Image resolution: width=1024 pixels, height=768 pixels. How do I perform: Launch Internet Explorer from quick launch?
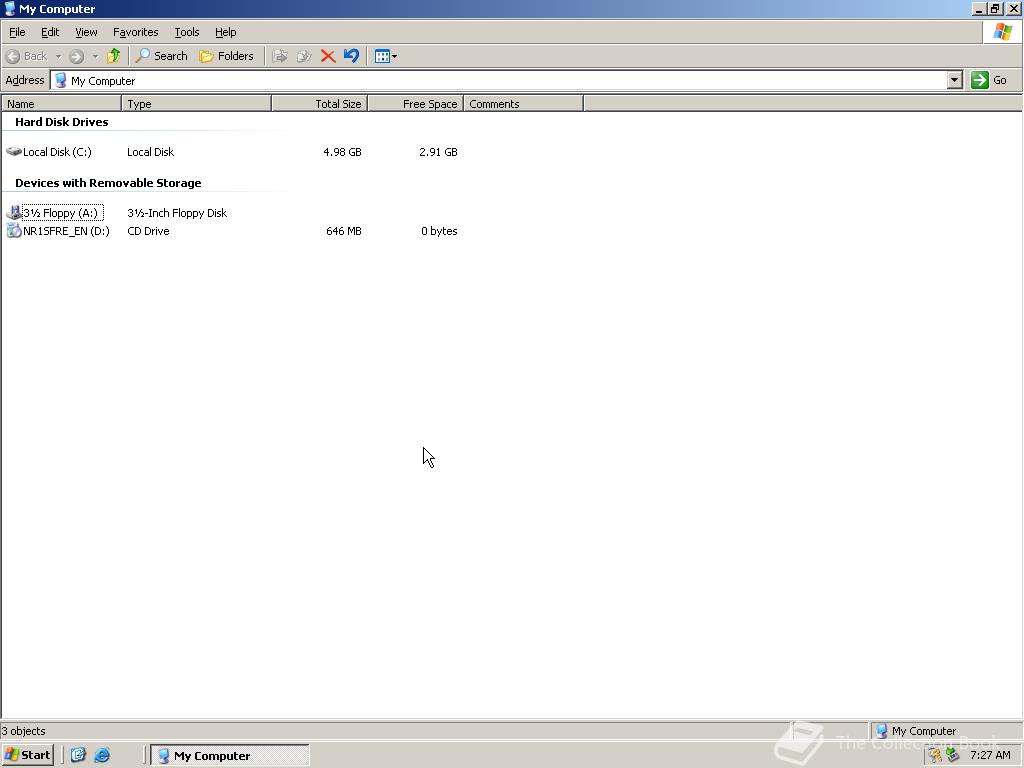point(103,755)
